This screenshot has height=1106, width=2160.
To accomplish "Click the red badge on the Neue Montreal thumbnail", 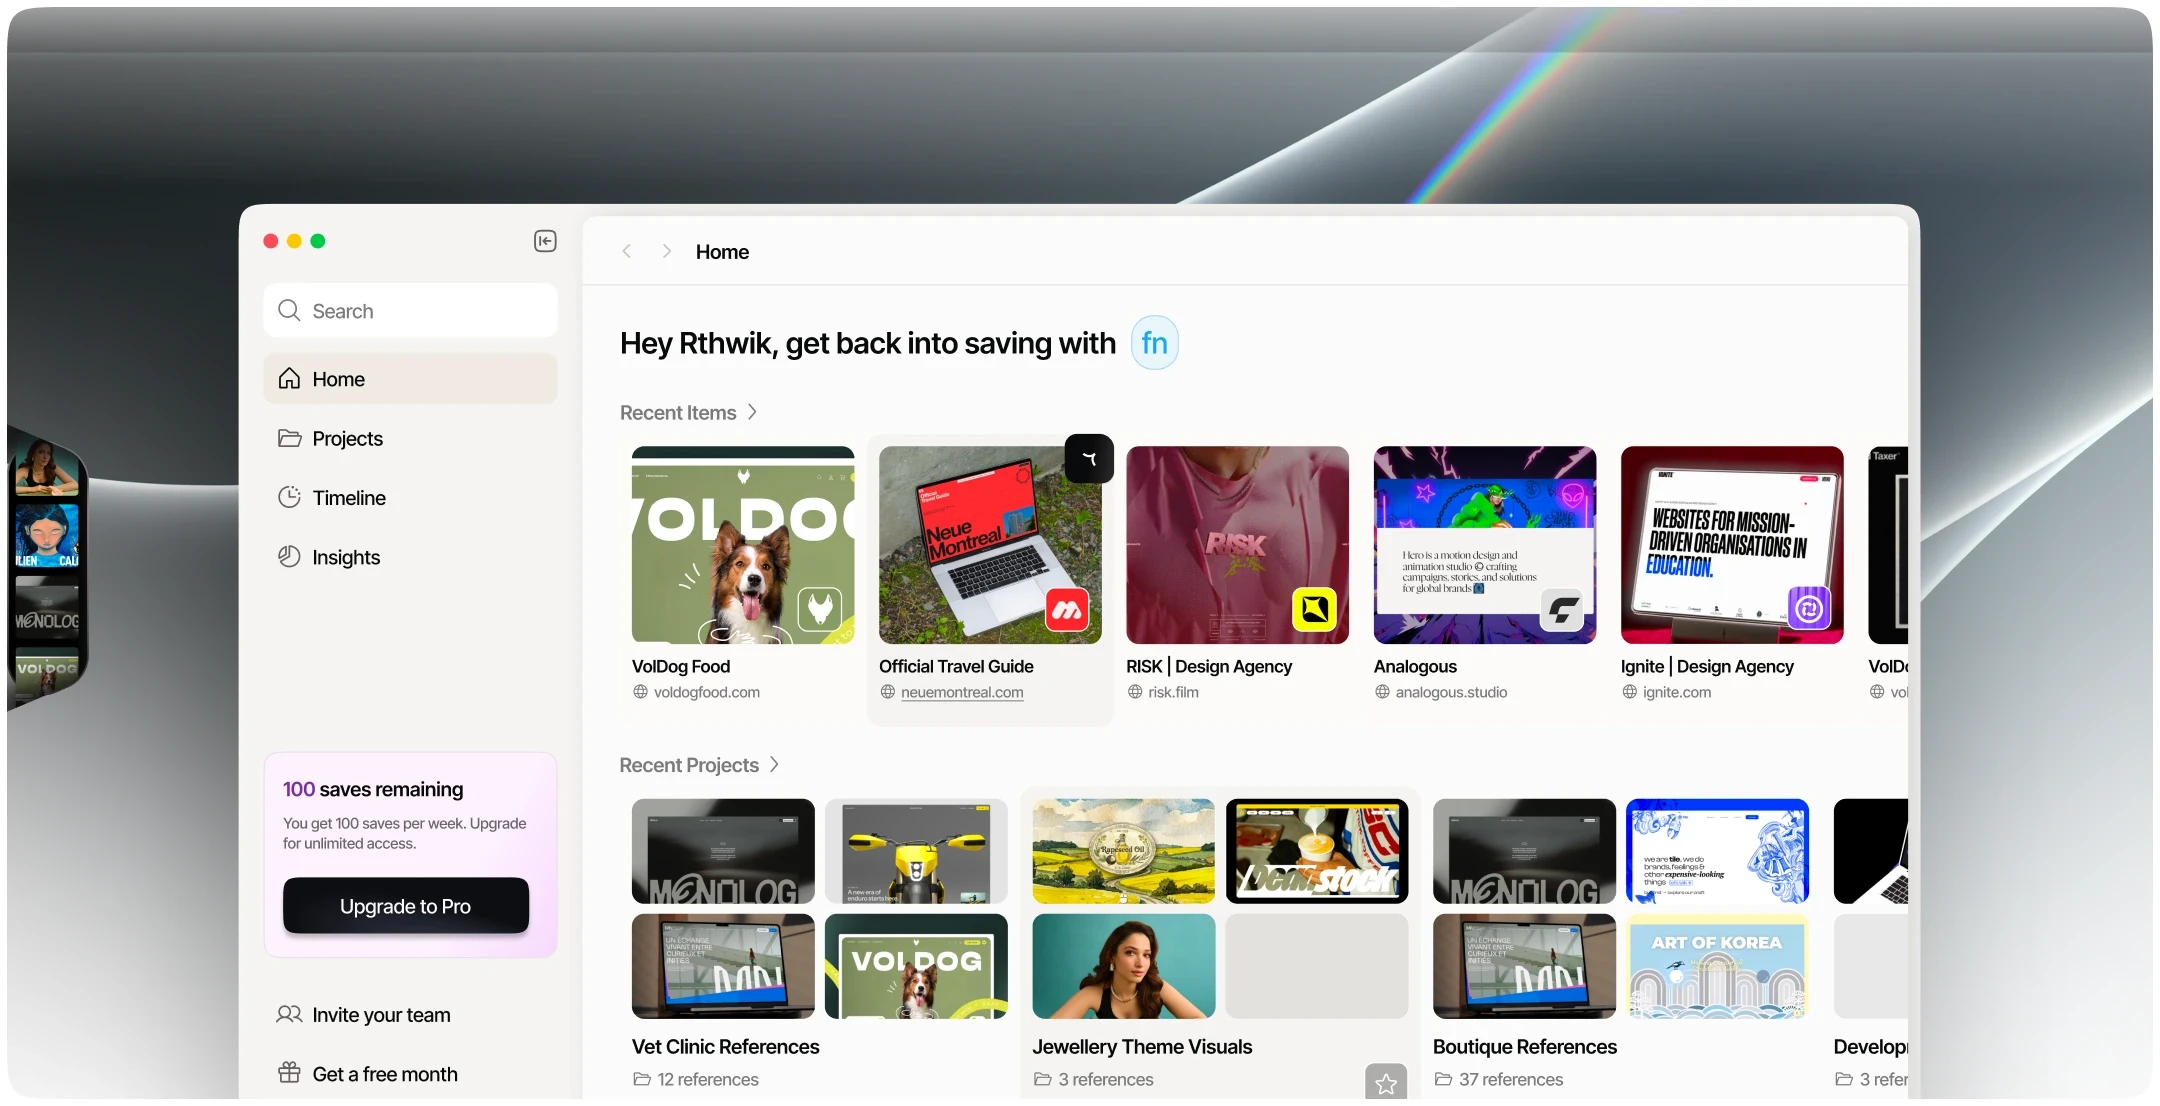I will click(1067, 609).
